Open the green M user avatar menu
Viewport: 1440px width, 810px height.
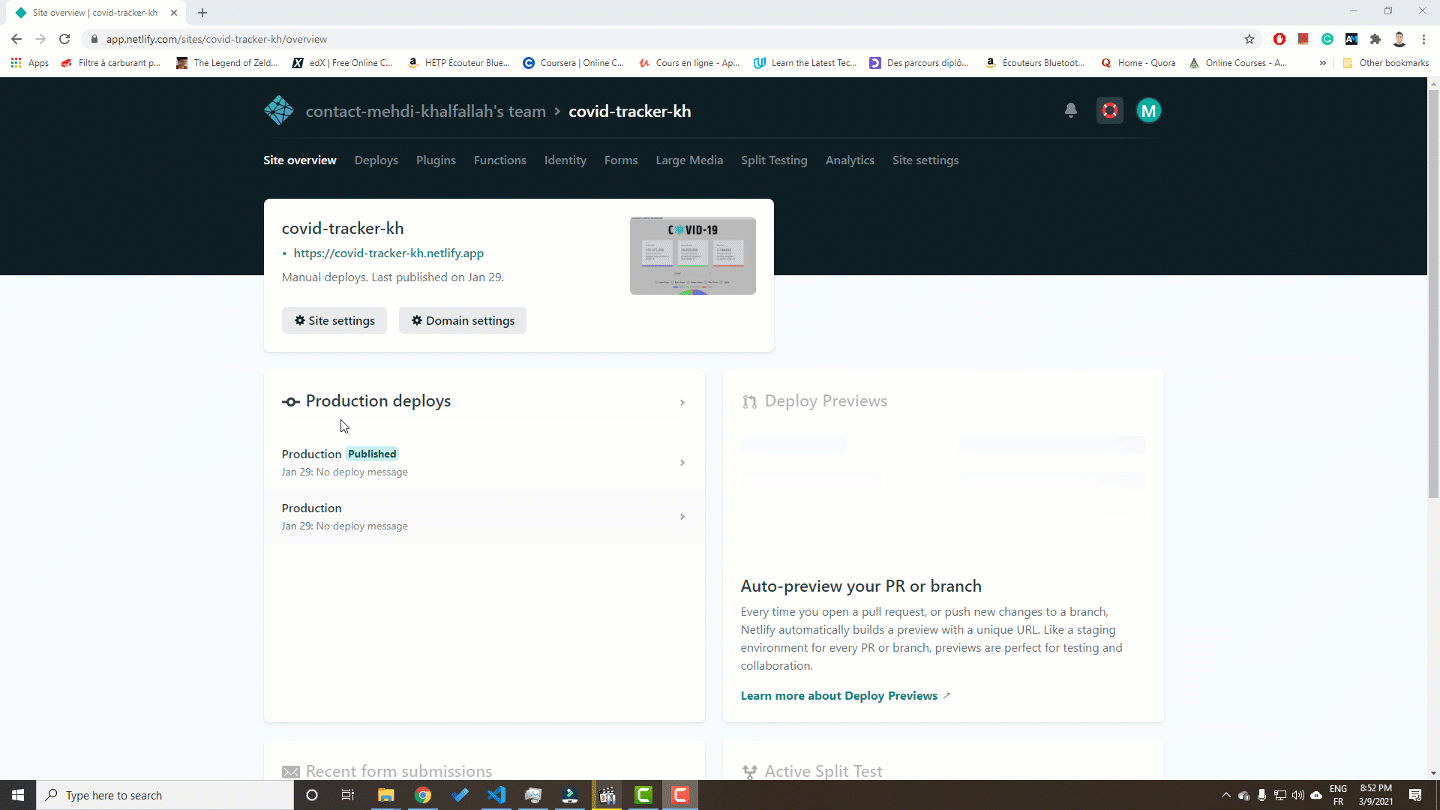[1149, 111]
